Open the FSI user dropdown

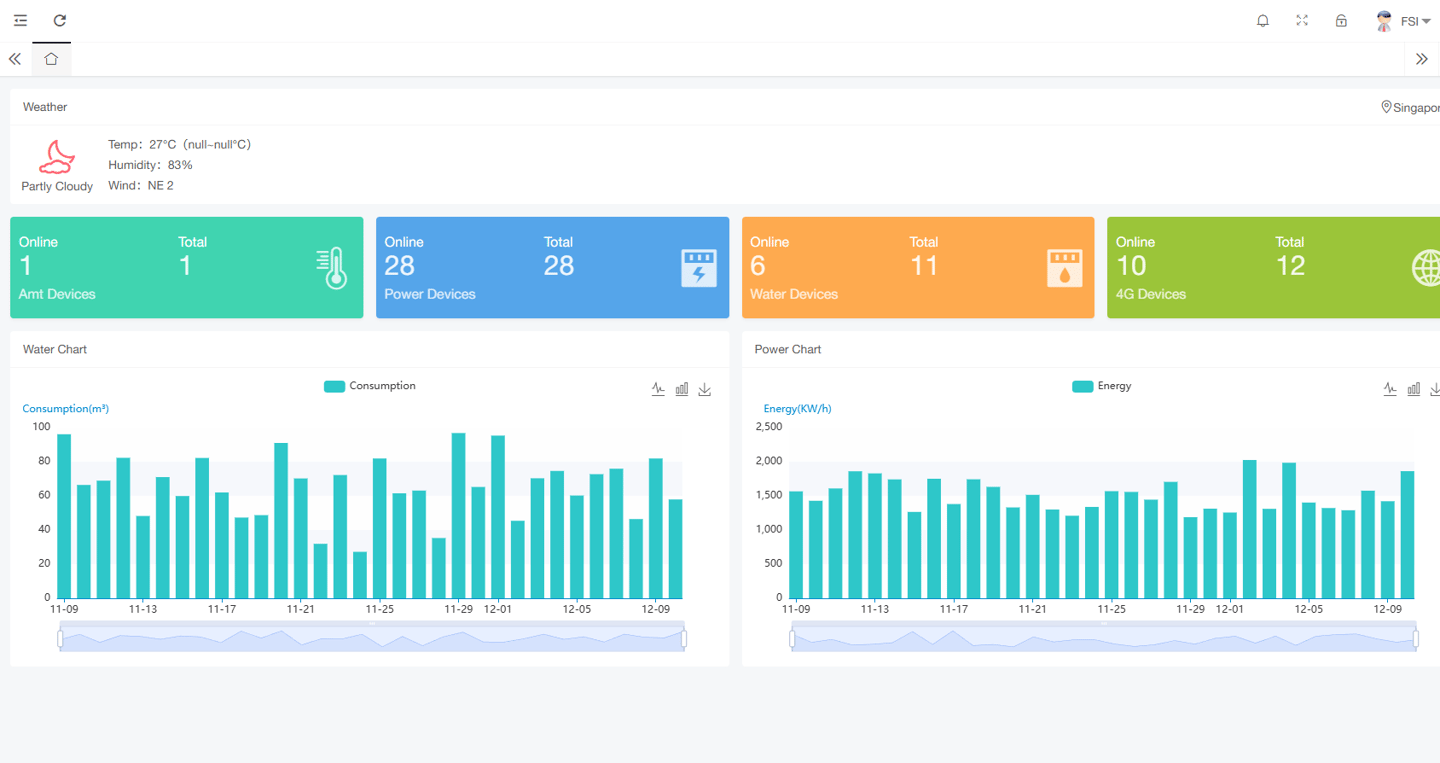(1415, 21)
